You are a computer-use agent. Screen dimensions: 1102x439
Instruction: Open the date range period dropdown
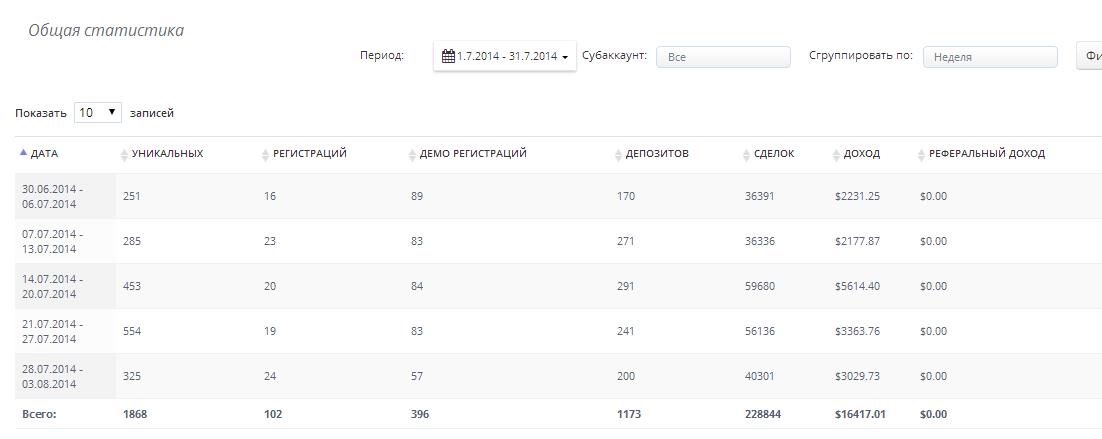tap(505, 57)
